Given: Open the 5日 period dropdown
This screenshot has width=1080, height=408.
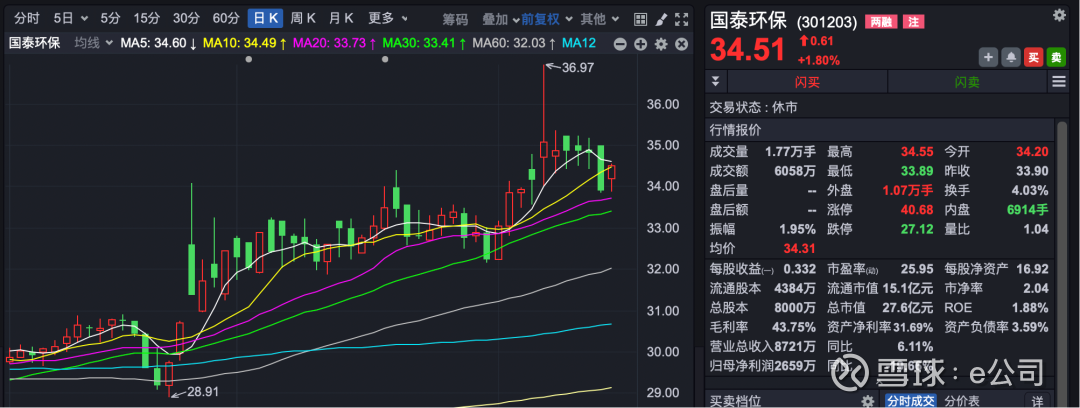Looking at the screenshot, I should point(71,19).
